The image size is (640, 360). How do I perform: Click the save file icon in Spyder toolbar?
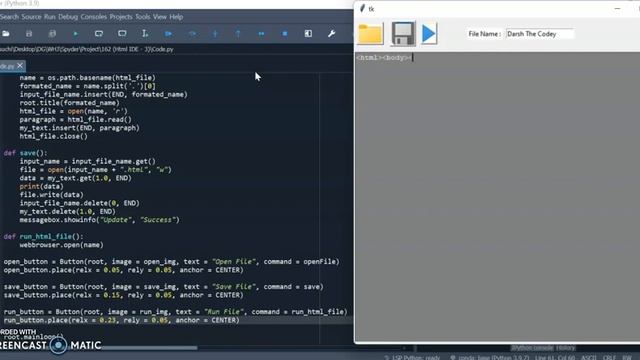pyautogui.click(x=29, y=33)
